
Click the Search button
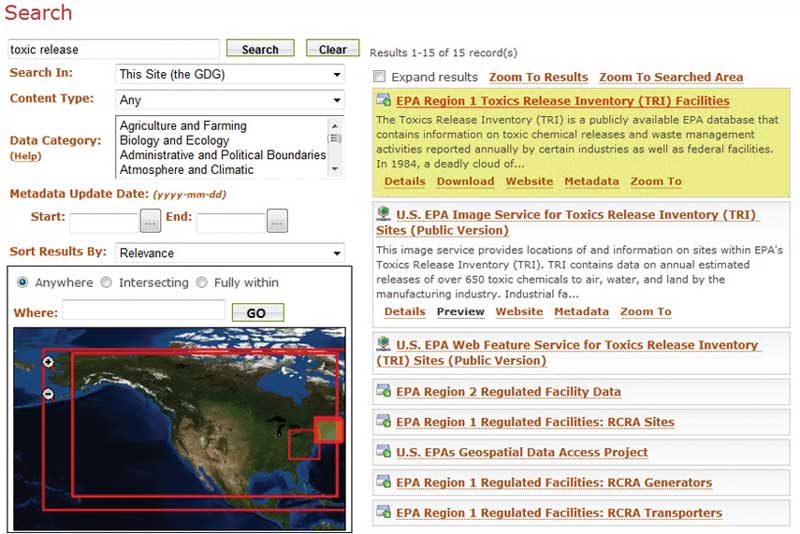[x=260, y=49]
